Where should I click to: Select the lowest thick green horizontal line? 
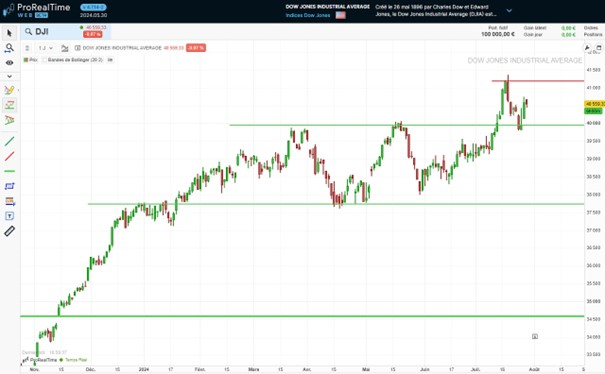(x=302, y=316)
